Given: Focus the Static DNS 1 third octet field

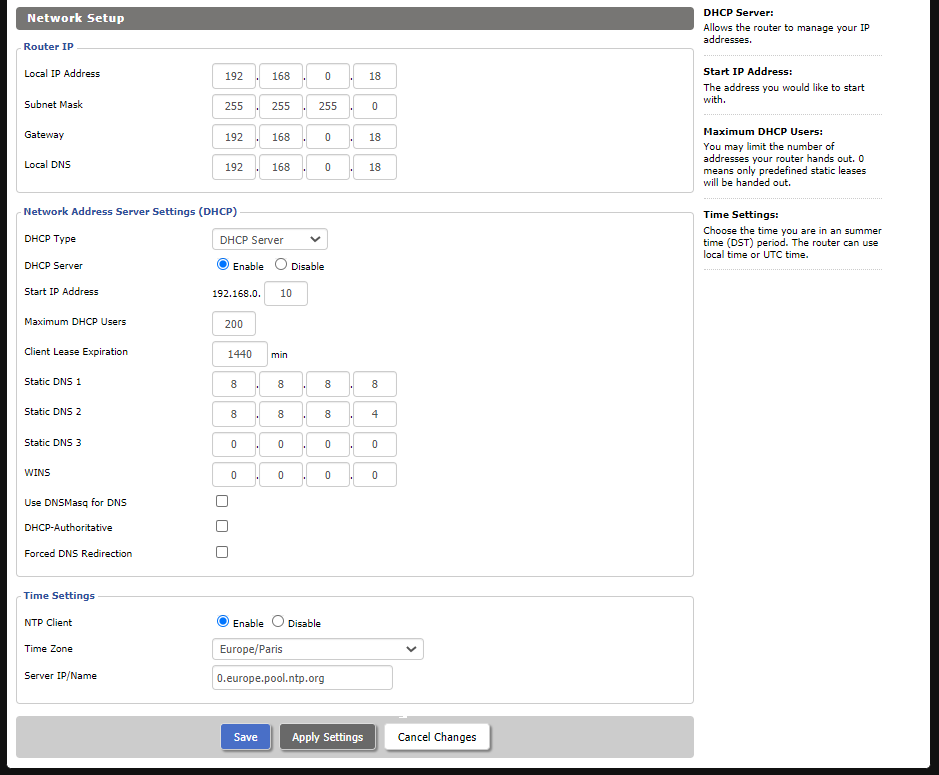Looking at the screenshot, I should [328, 384].
